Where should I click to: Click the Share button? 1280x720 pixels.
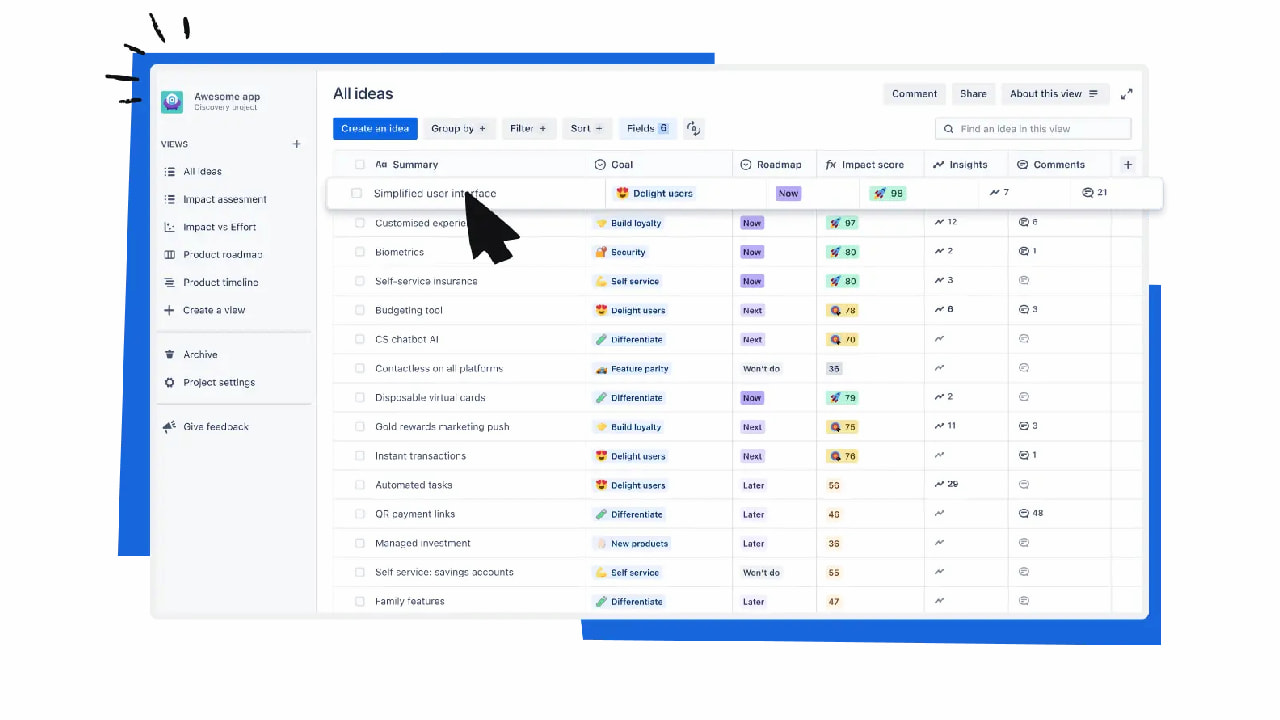click(972, 93)
